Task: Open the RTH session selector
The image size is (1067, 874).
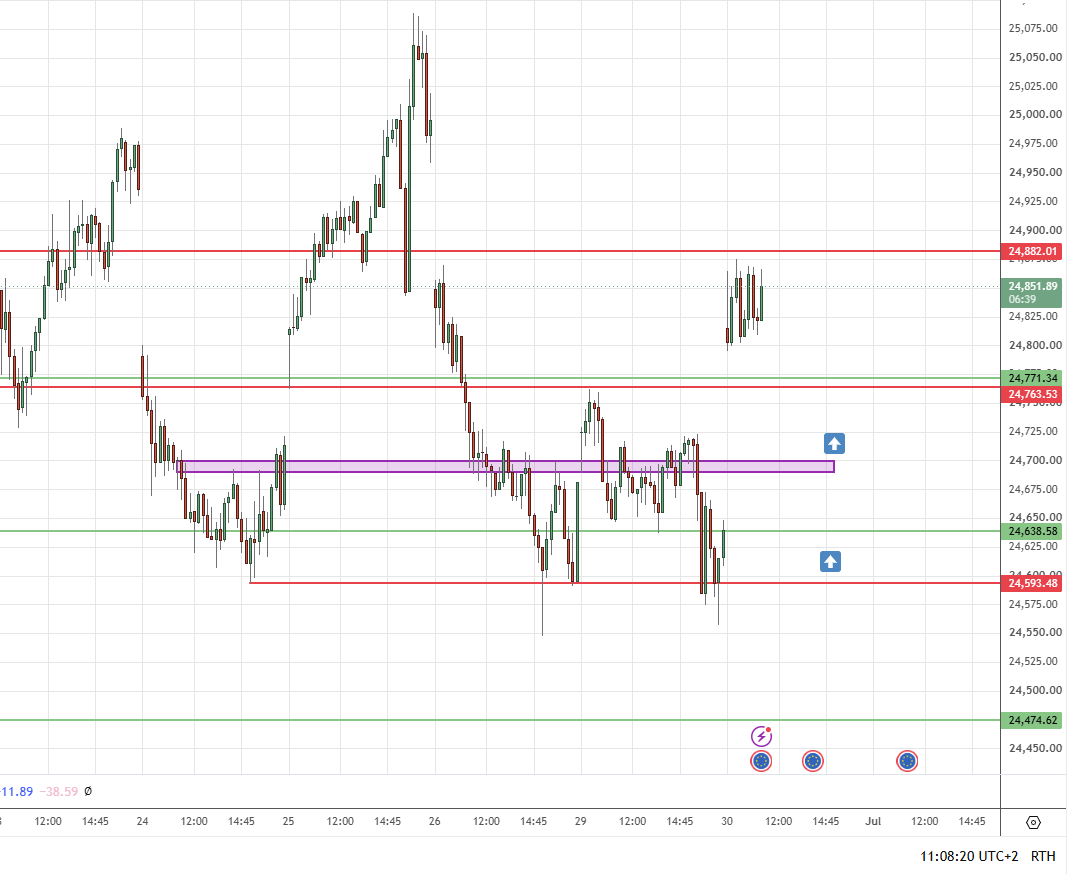Action: [1043, 856]
